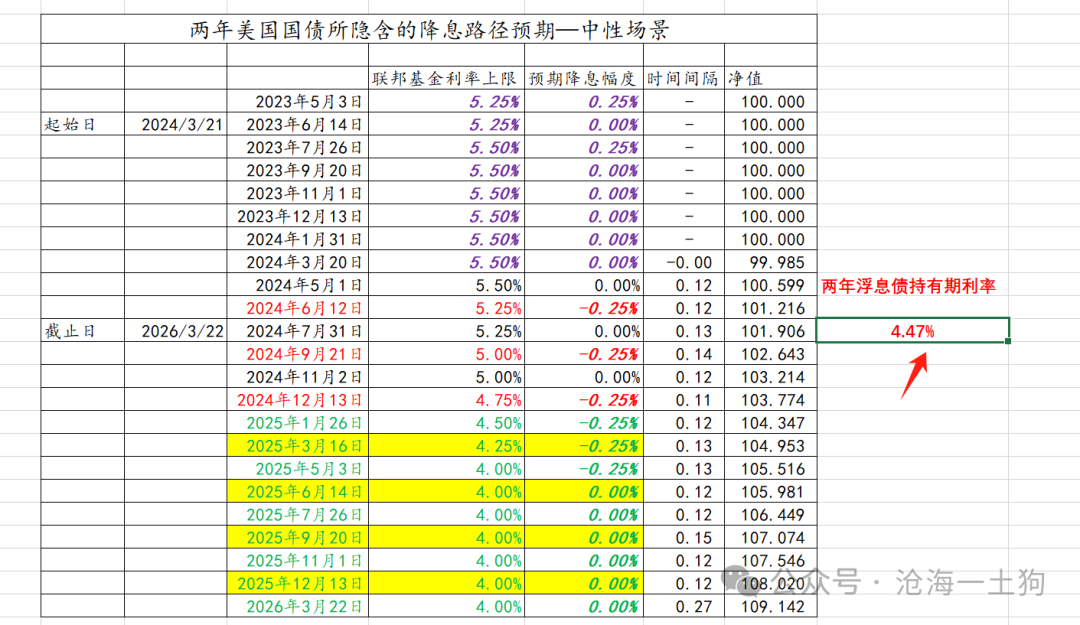This screenshot has width=1080, height=625.
Task: Select the red arrow shape pointing at 4.47%
Action: pos(914,376)
